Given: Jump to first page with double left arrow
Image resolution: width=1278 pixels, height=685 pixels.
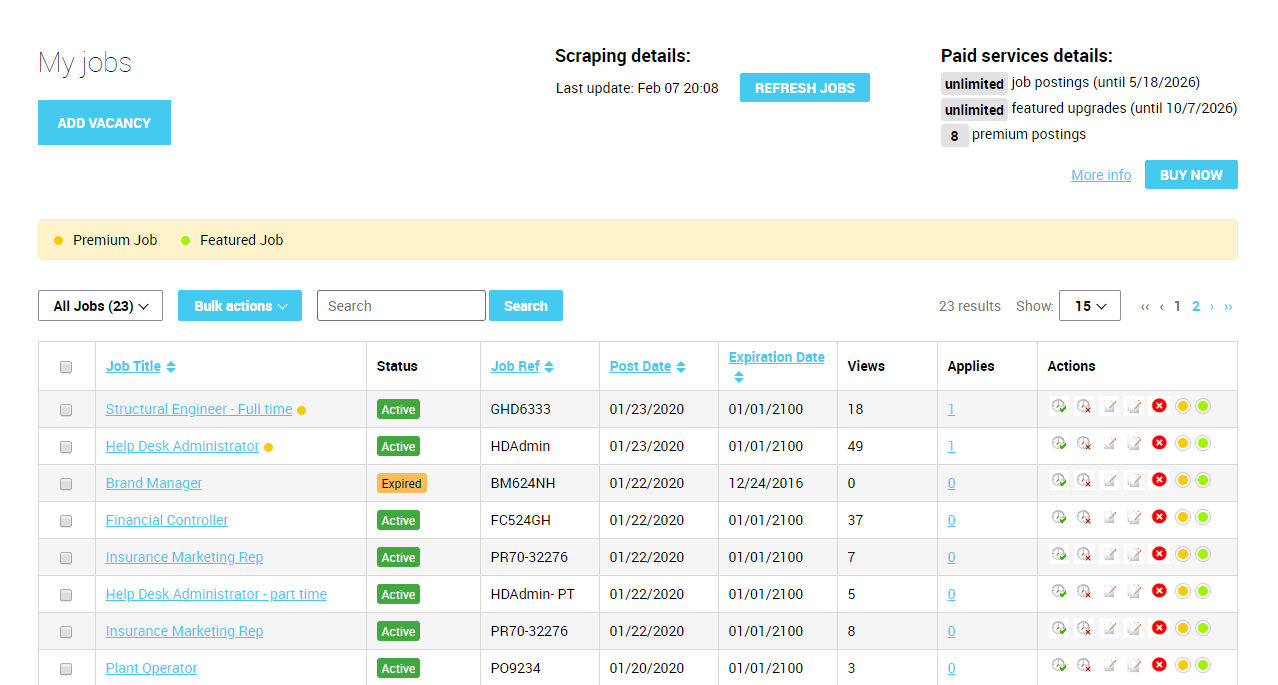Looking at the screenshot, I should click(x=1145, y=306).
